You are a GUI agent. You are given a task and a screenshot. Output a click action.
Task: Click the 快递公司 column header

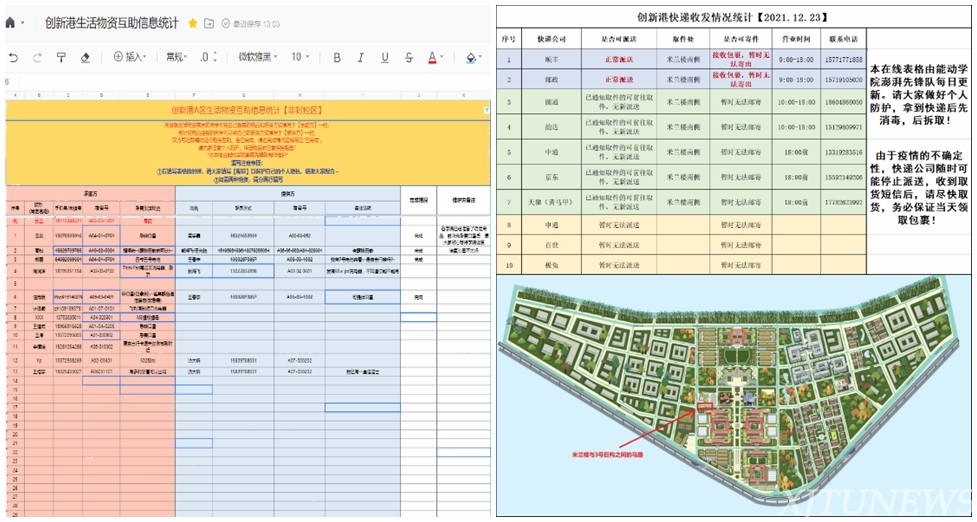click(551, 39)
